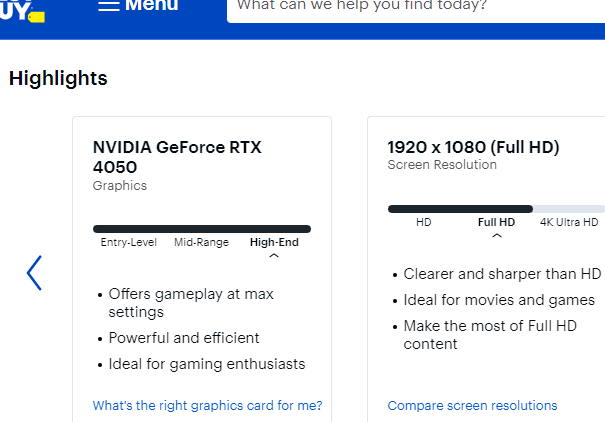Viewport: 605px width, 422px height.
Task: Click the 1920 x 1080 (Full HD) heading
Action: 473,147
